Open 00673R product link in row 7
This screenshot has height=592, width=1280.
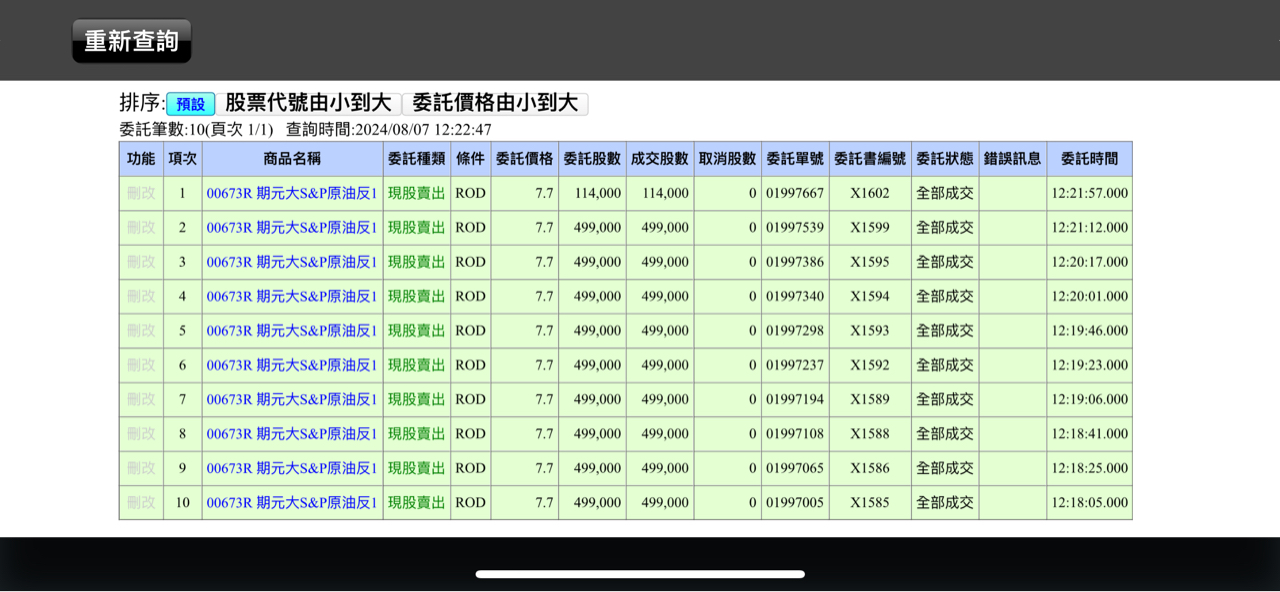(292, 399)
